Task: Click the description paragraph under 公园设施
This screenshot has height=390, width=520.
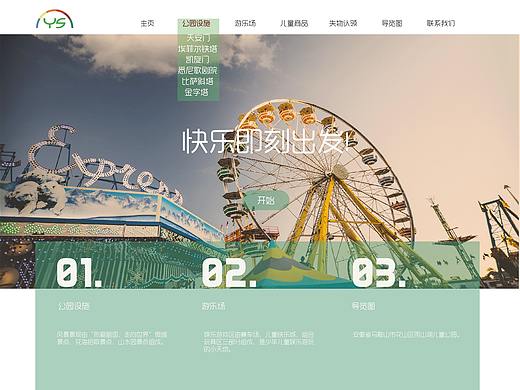Action: click(112, 338)
